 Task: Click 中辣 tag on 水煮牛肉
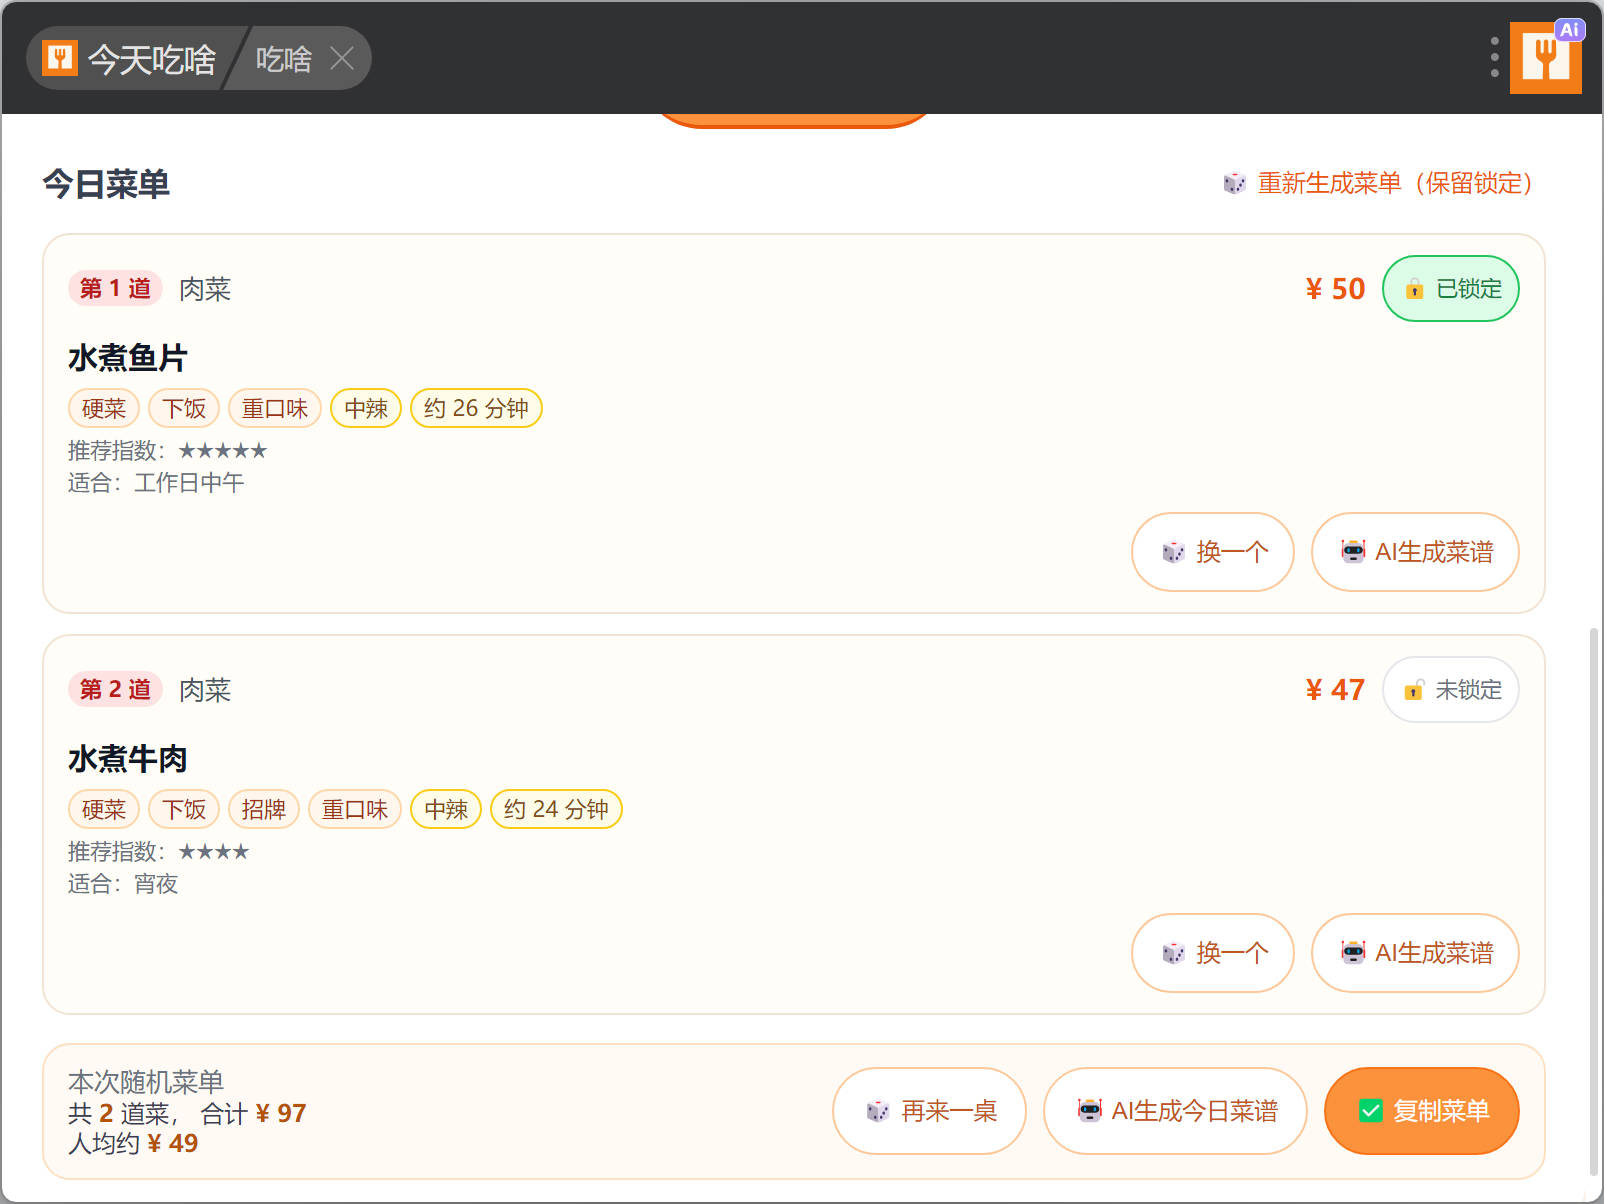[446, 809]
